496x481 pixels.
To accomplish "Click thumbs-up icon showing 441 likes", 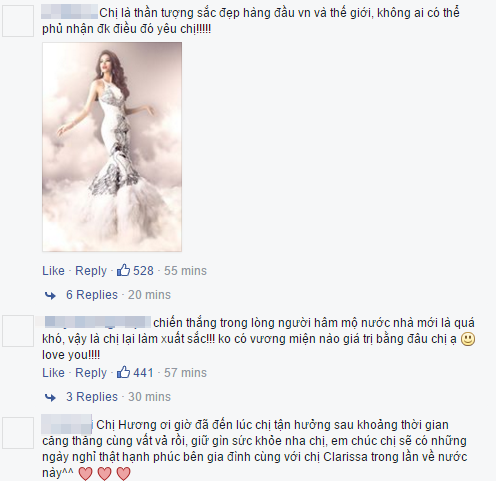I will tap(123, 372).
